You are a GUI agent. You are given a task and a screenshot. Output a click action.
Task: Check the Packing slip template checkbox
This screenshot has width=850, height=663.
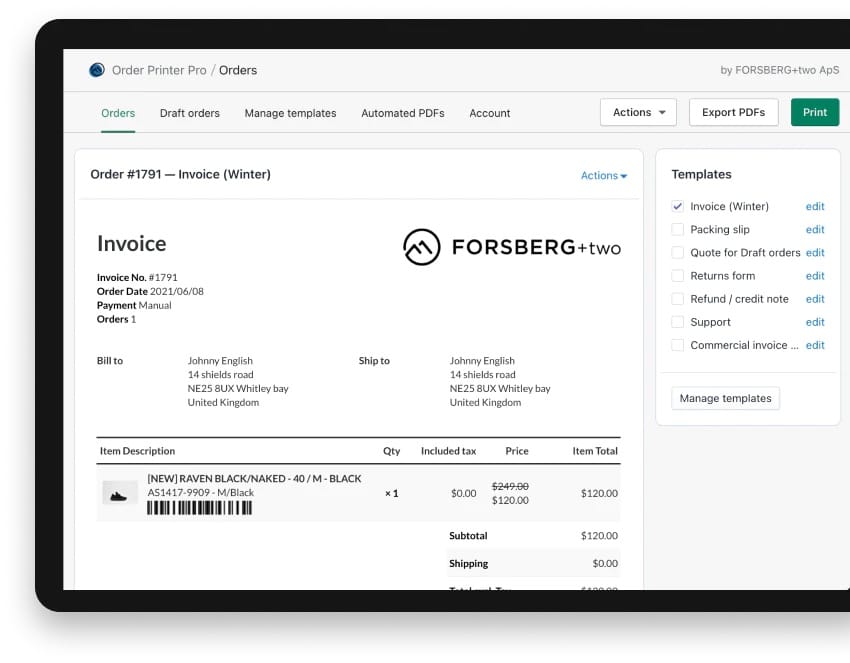pos(678,230)
